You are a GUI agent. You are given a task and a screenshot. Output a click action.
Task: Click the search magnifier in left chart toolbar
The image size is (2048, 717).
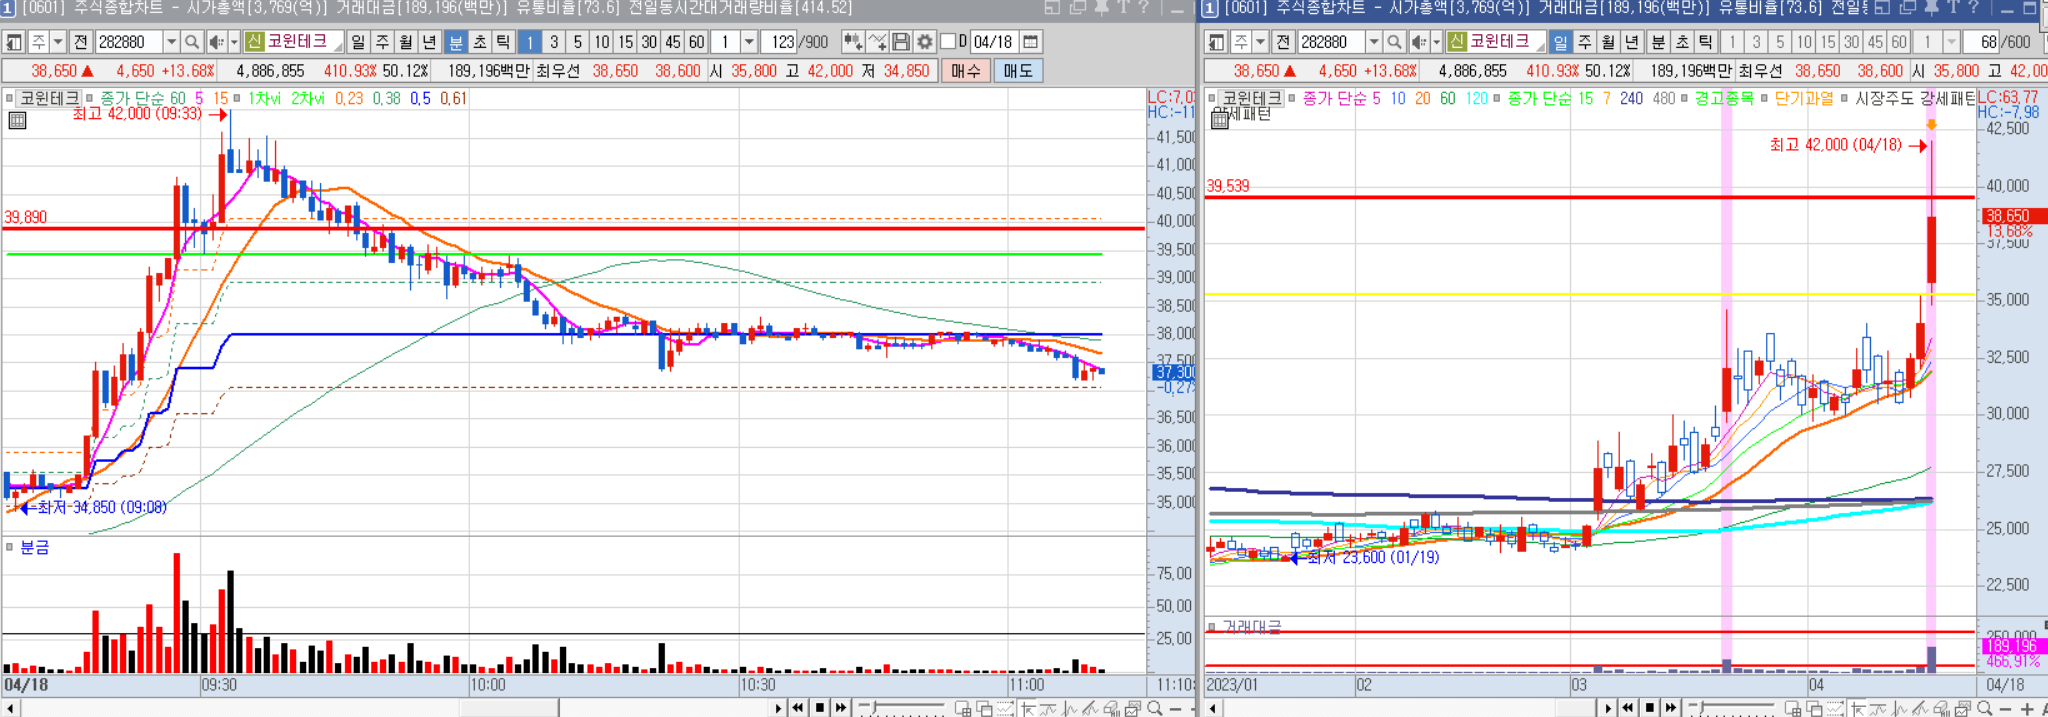click(x=192, y=42)
